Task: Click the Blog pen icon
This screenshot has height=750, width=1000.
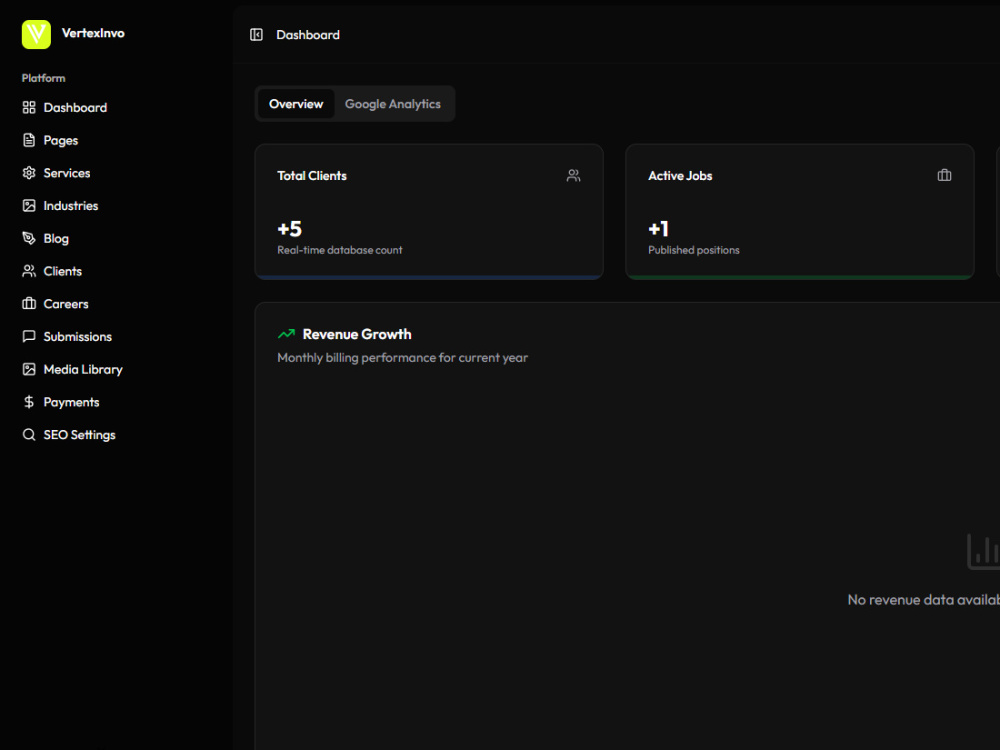Action: 29,239
